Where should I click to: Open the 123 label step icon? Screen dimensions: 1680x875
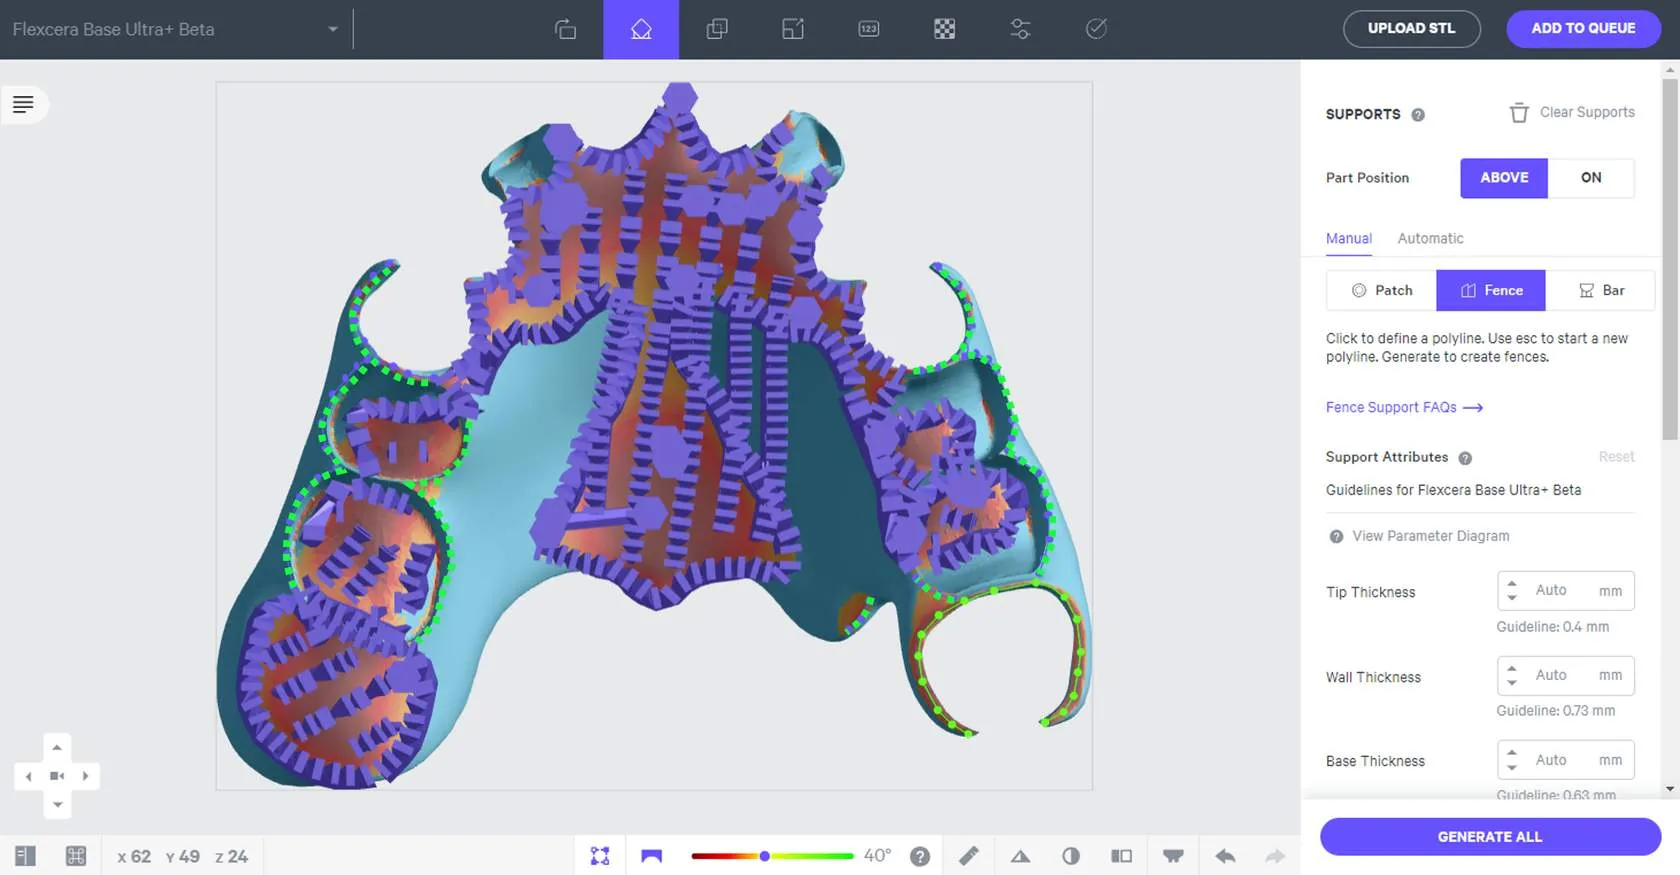[x=869, y=29]
